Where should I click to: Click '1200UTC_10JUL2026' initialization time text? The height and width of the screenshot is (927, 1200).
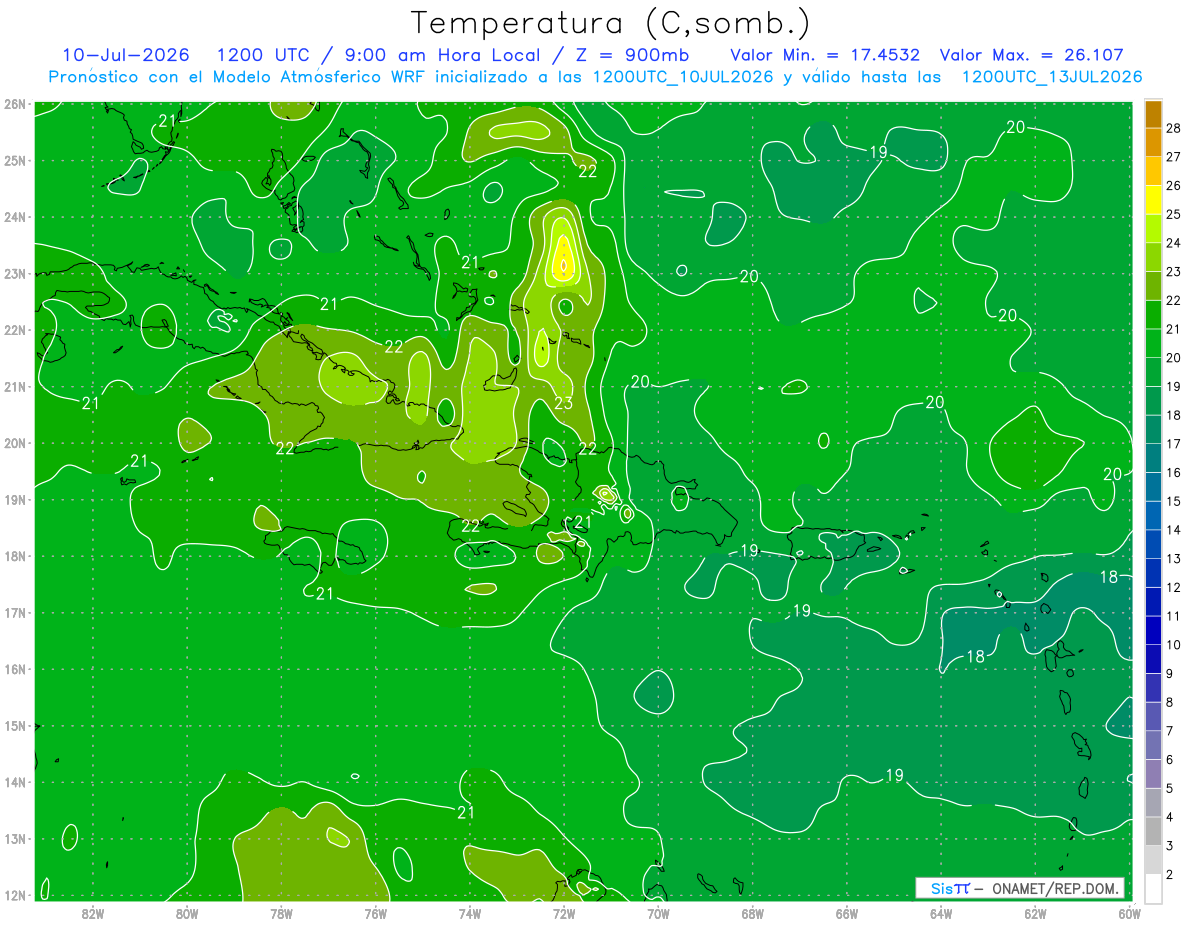click(x=683, y=77)
